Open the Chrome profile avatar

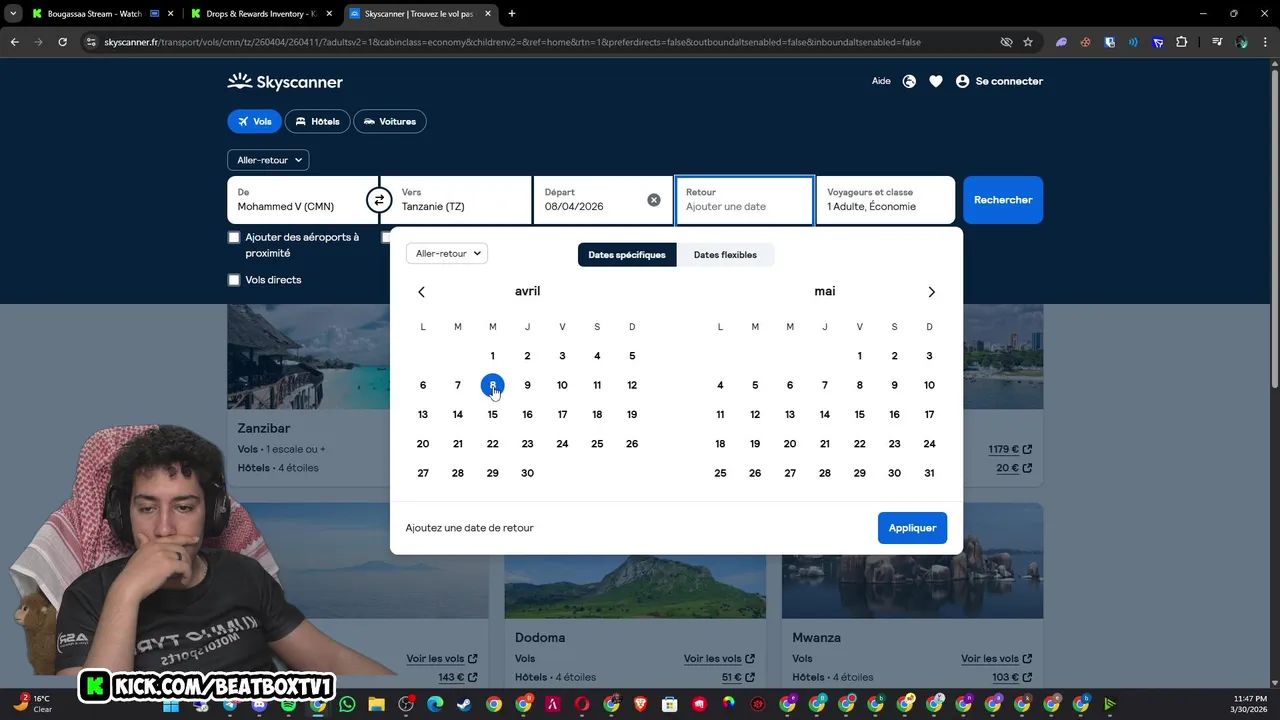pos(1241,42)
